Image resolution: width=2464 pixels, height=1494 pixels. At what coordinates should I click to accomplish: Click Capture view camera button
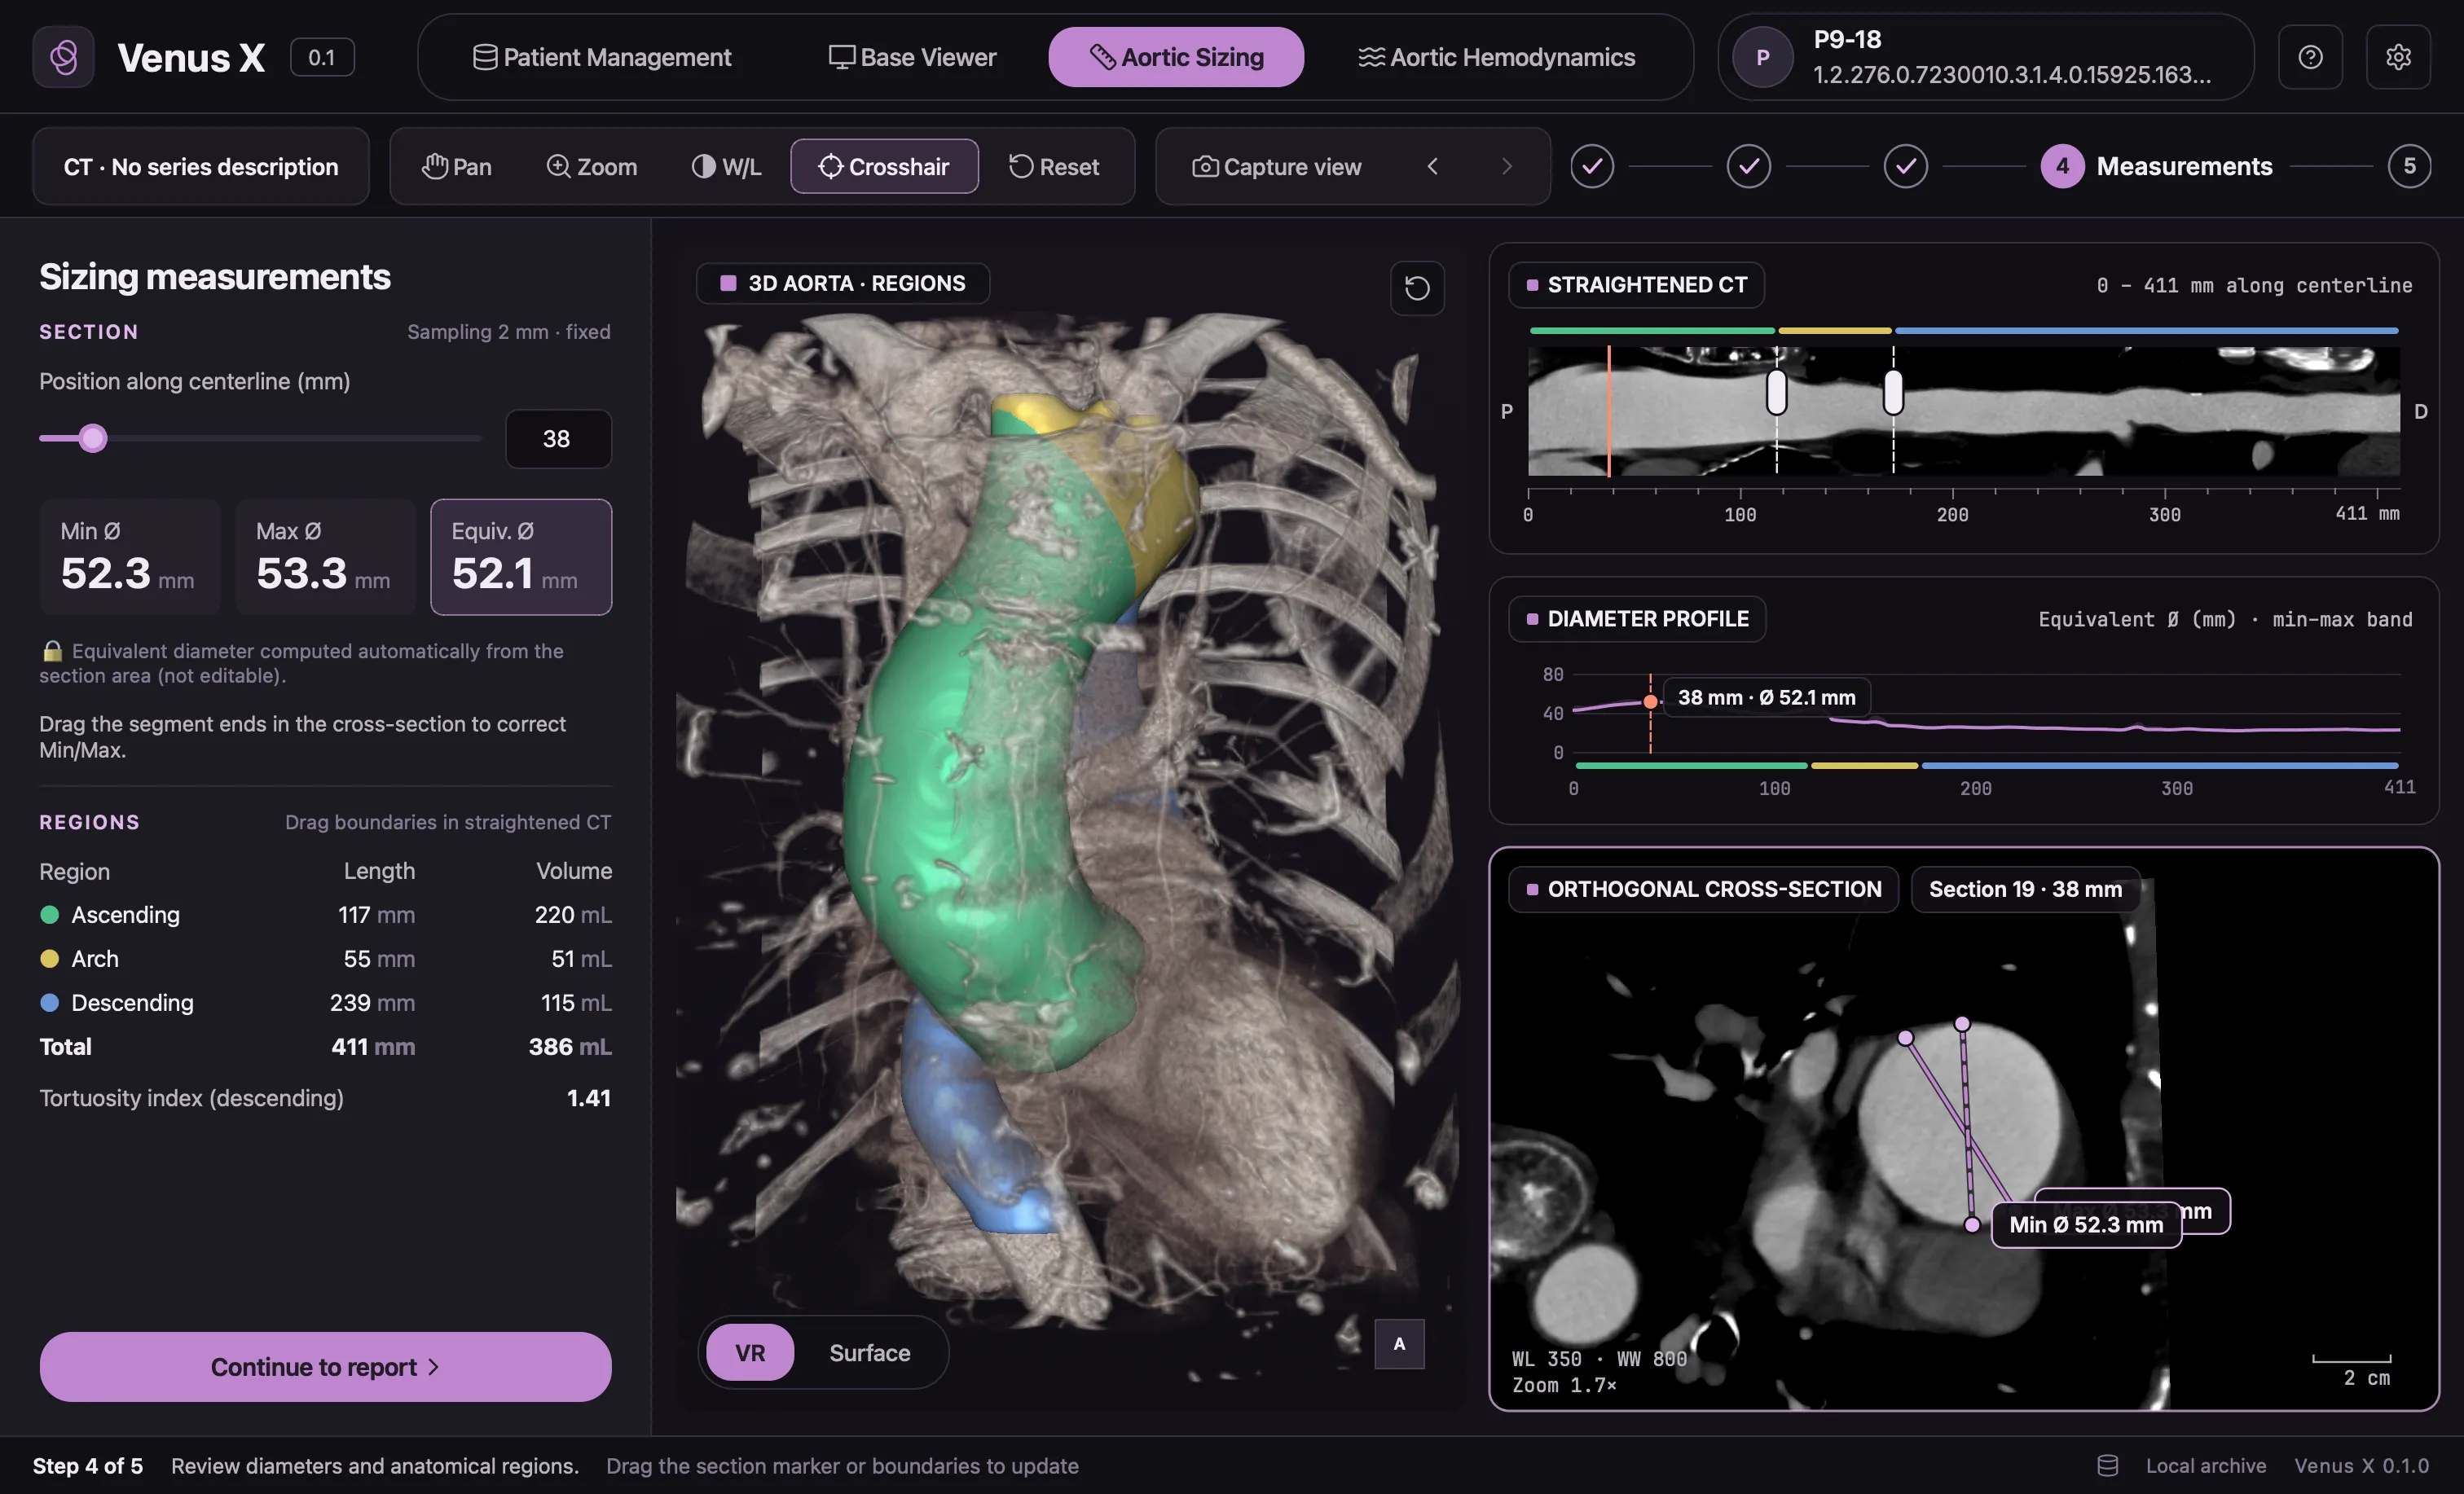point(1277,166)
